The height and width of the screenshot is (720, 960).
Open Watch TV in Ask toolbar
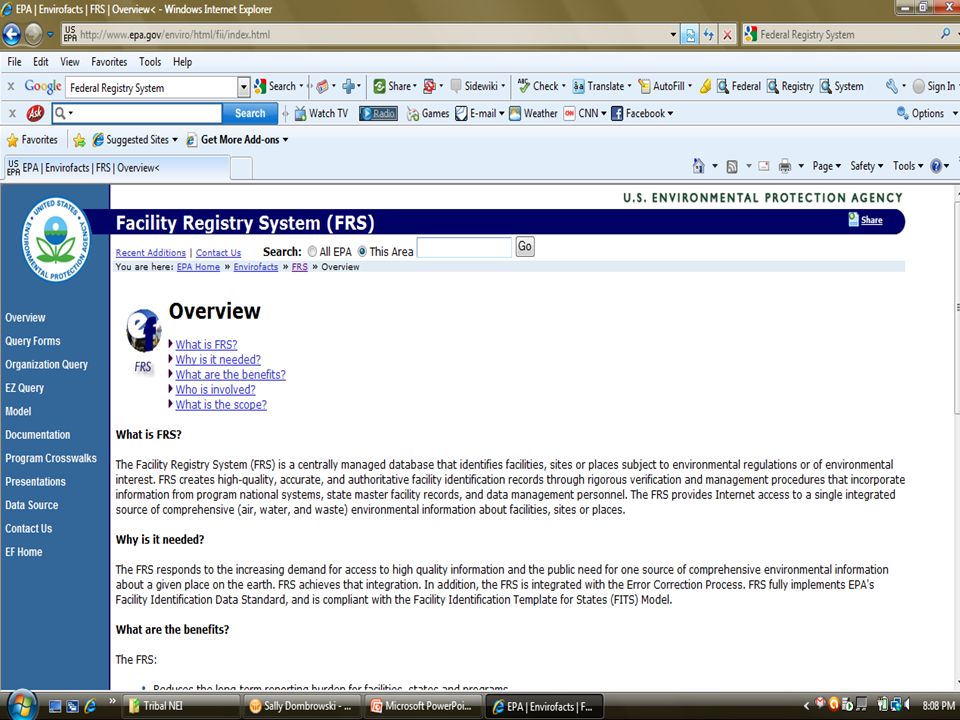(321, 113)
